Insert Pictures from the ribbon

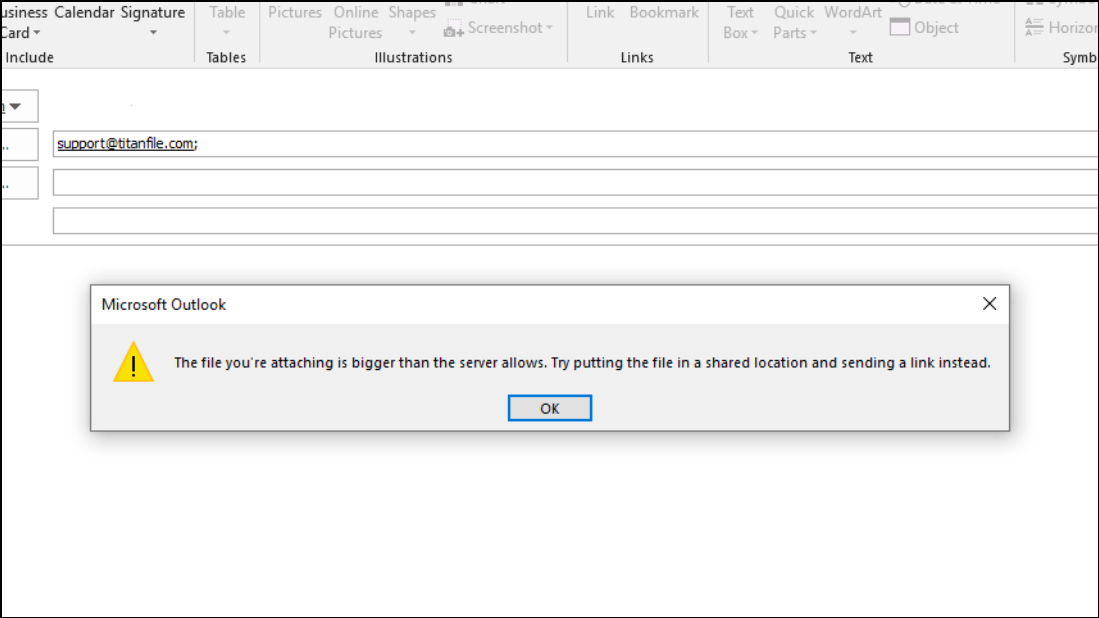click(x=295, y=13)
